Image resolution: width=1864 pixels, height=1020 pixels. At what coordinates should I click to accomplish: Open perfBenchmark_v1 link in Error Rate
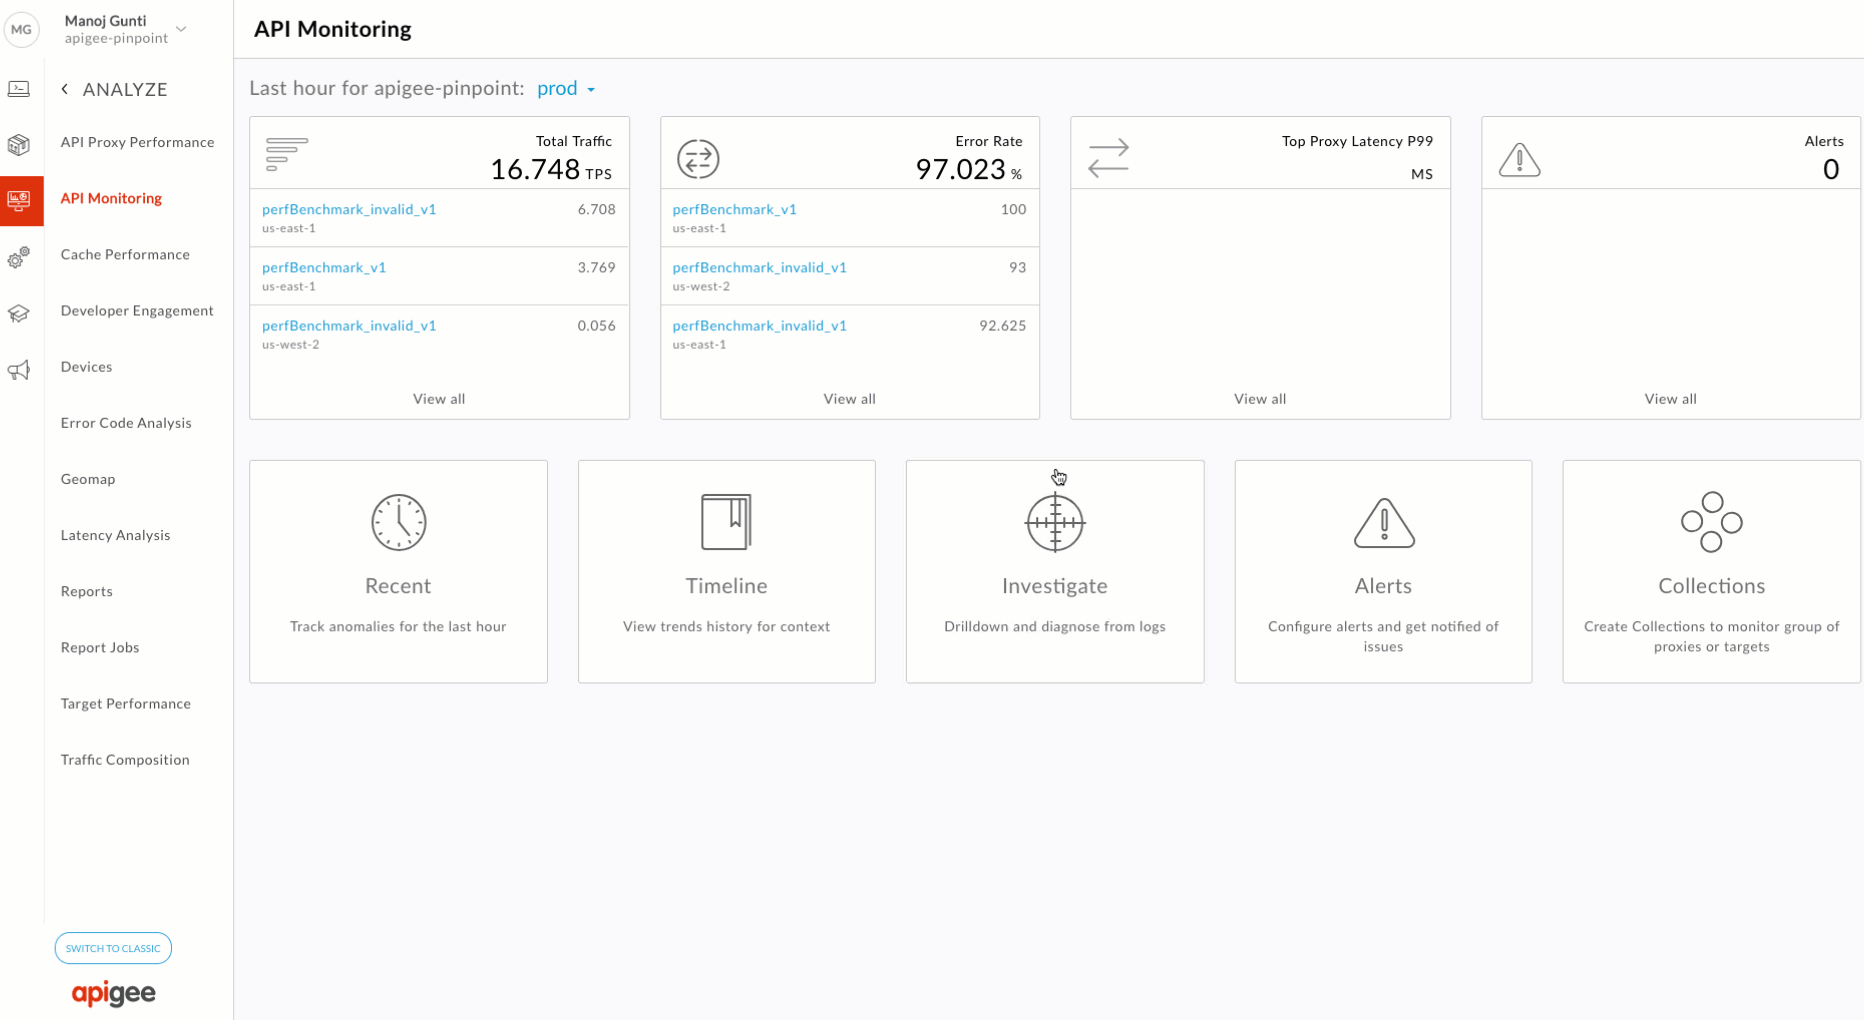coord(734,209)
